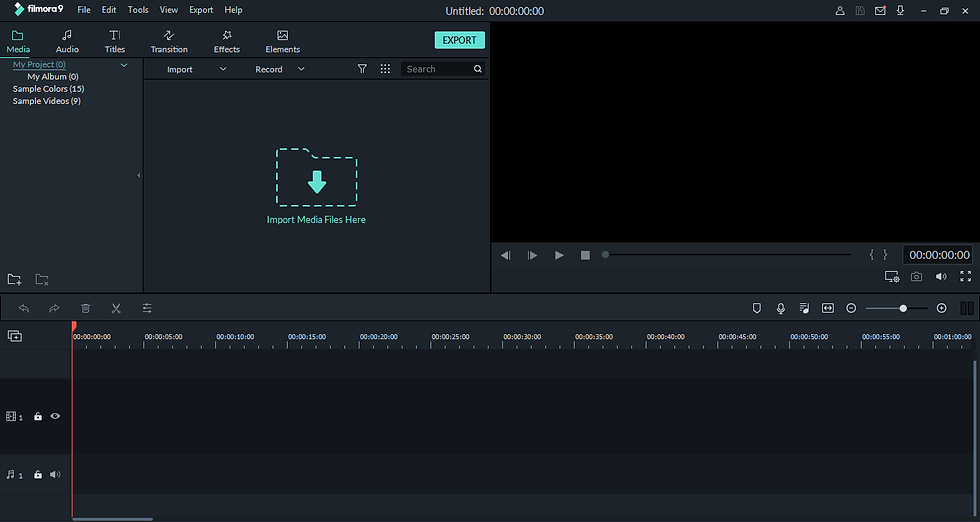Open the File menu
The image size is (980, 522).
(x=84, y=10)
